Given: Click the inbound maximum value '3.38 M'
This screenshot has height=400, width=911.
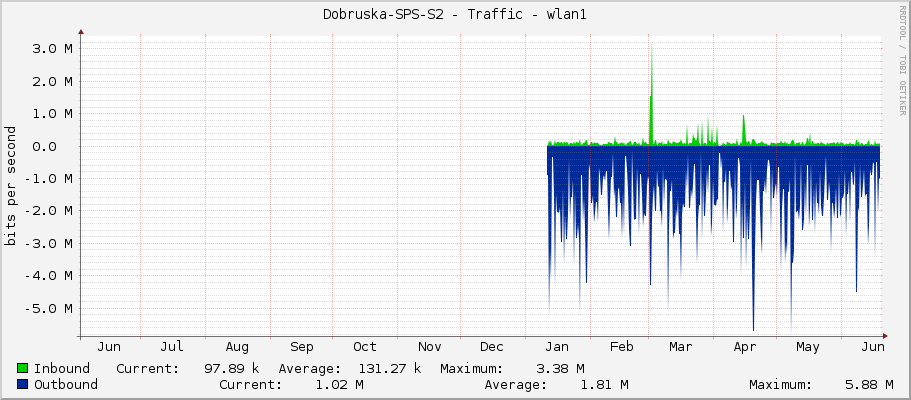Looking at the screenshot, I should click(x=561, y=369).
